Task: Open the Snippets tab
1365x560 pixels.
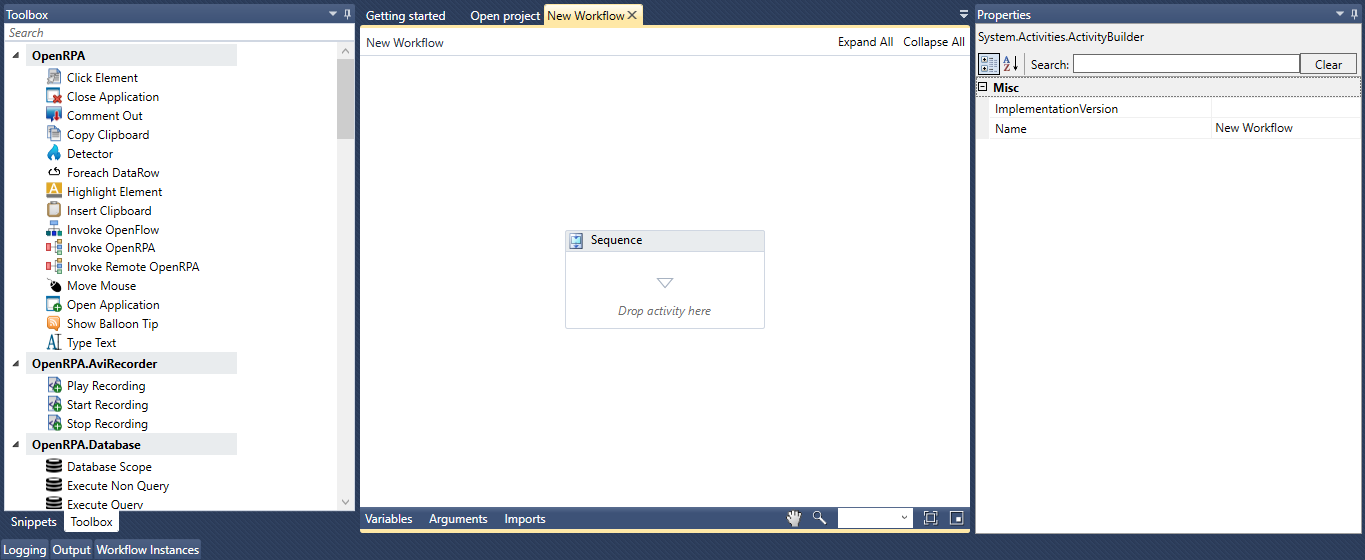Action: [34, 522]
